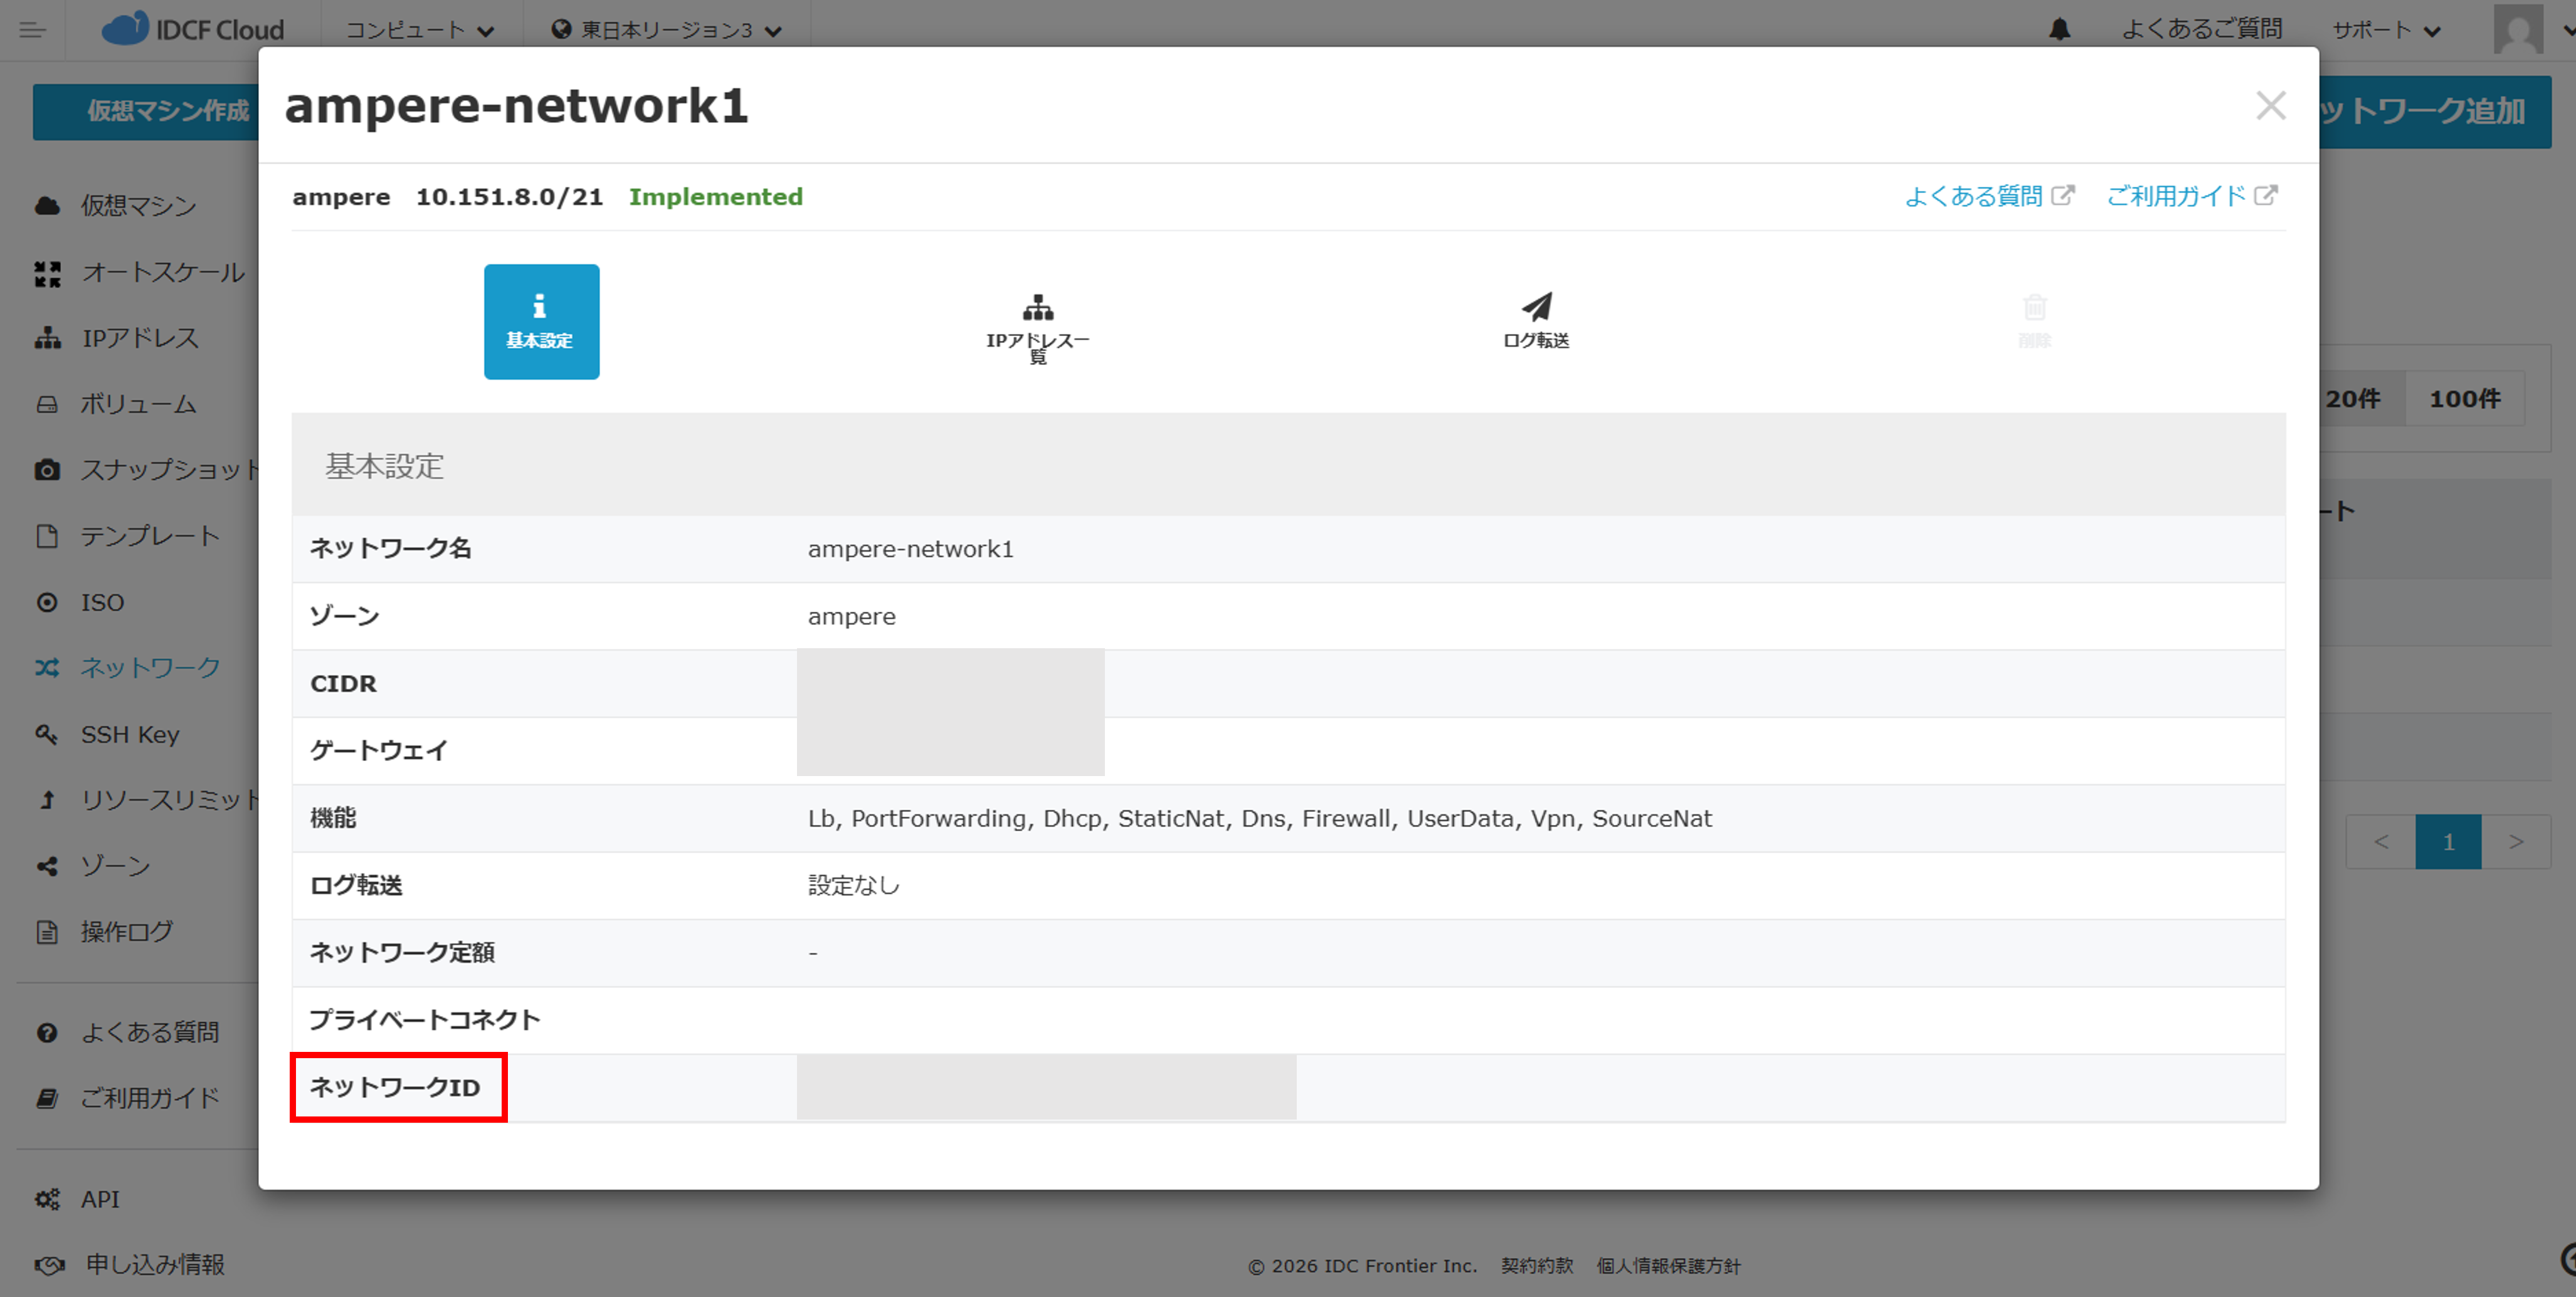Click the notification bell icon

tap(2059, 30)
